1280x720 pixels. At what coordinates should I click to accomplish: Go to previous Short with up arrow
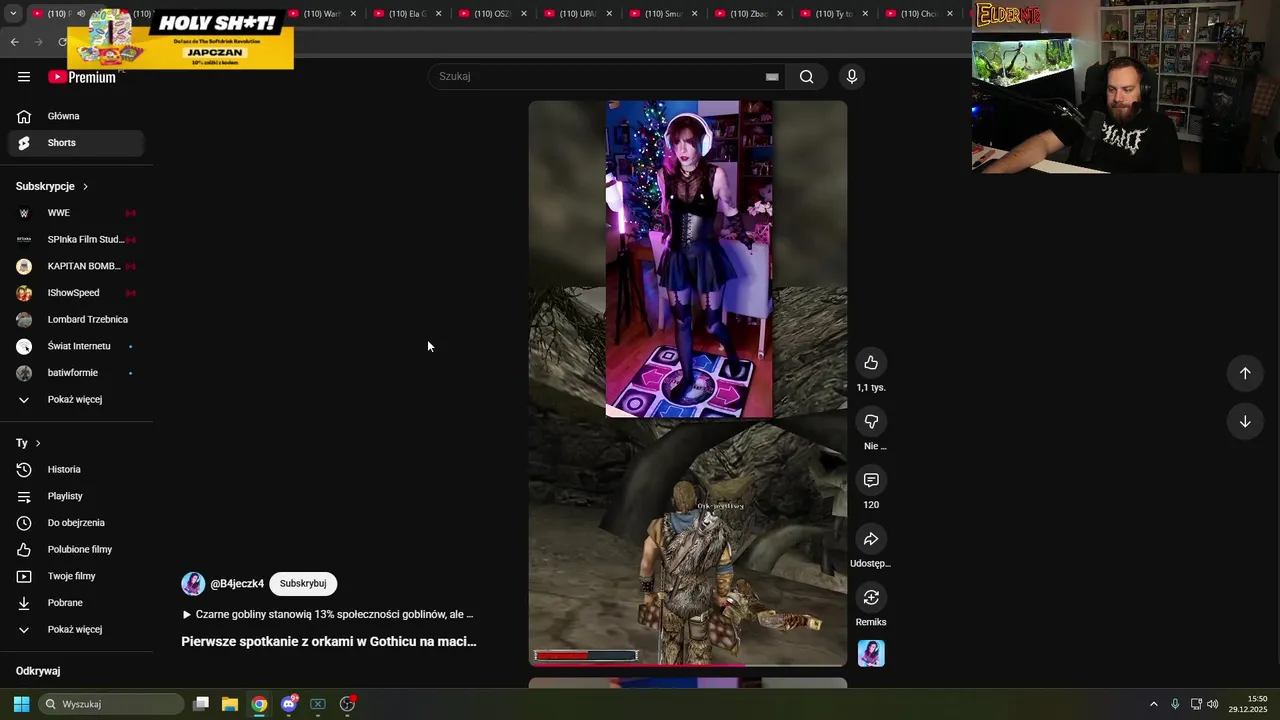[x=1245, y=373]
